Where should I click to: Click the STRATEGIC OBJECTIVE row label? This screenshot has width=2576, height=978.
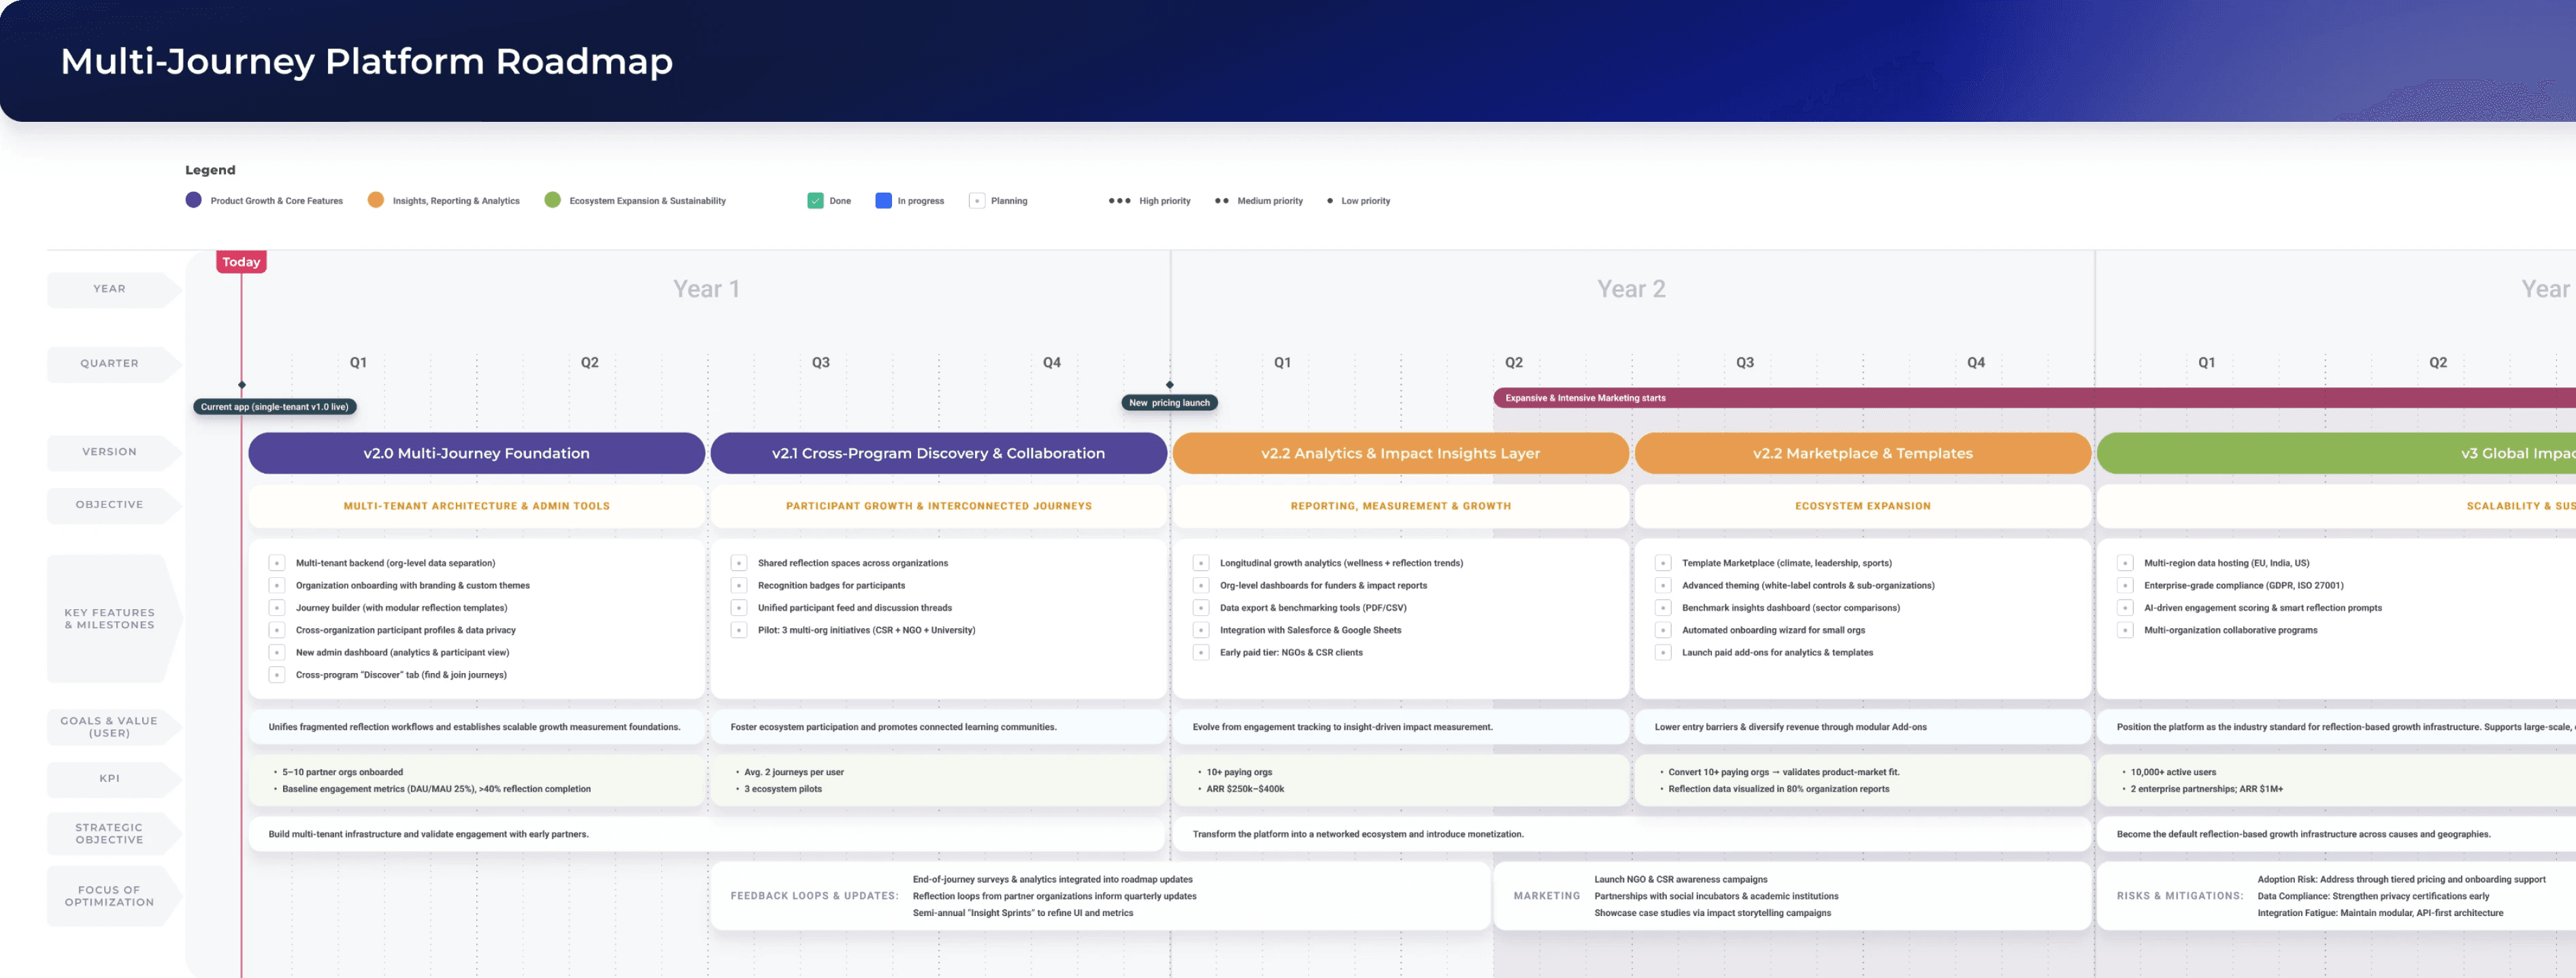(109, 834)
